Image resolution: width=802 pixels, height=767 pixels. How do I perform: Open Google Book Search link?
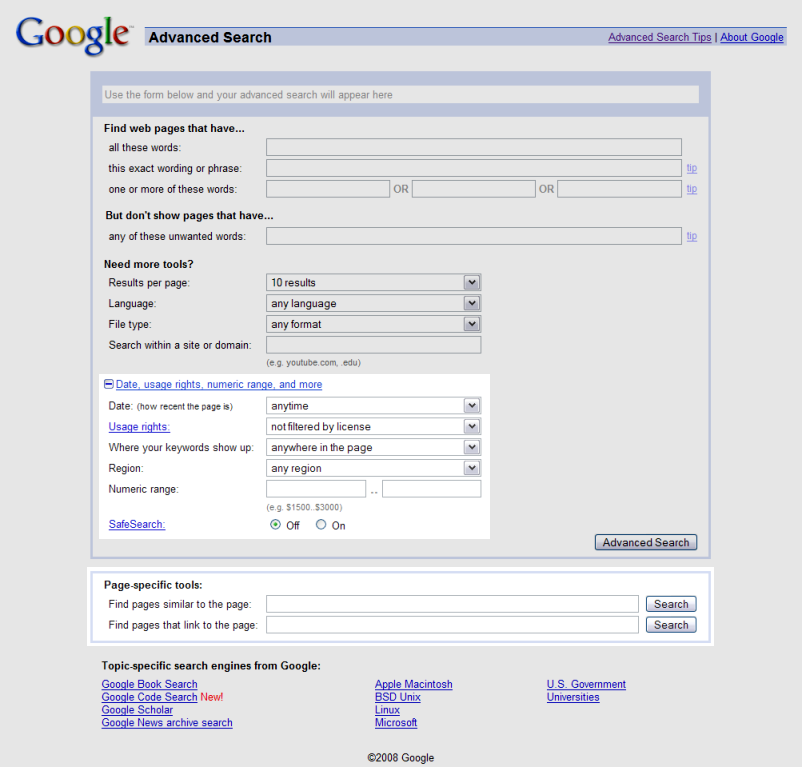click(x=149, y=684)
